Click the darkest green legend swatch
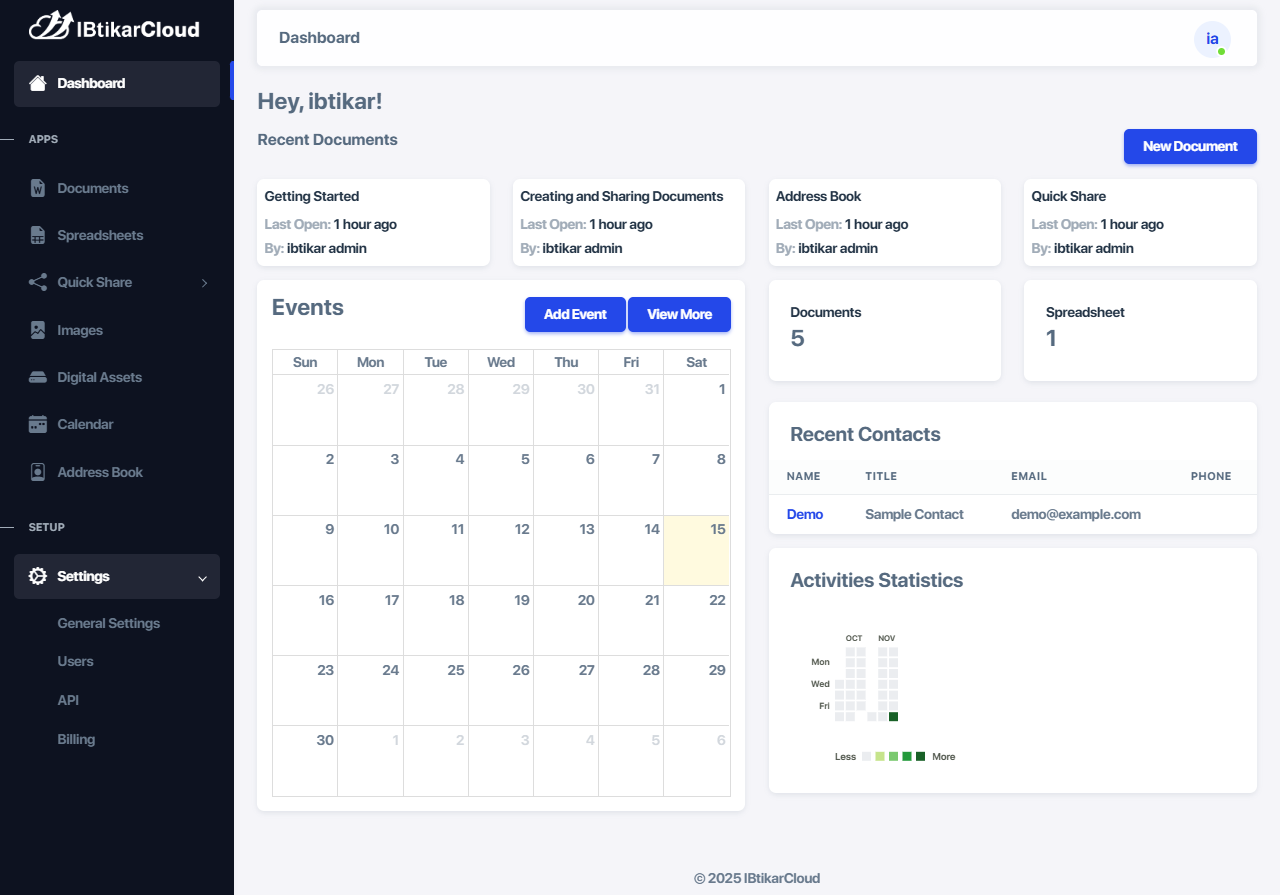The width and height of the screenshot is (1280, 895). (920, 756)
